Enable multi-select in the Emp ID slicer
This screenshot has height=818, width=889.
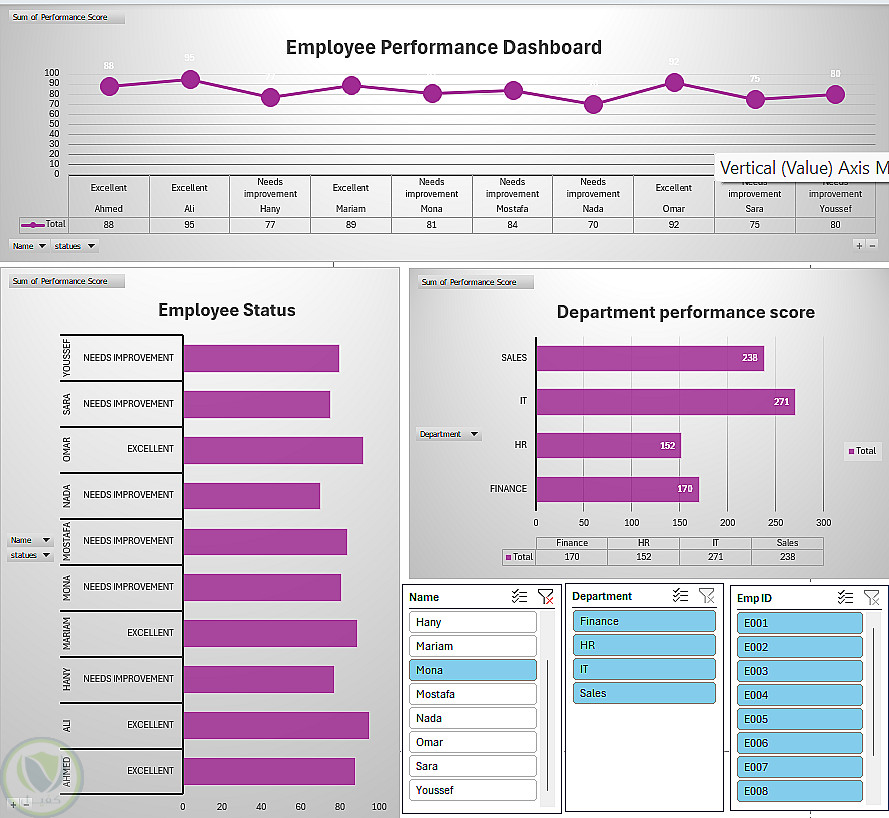tap(845, 597)
